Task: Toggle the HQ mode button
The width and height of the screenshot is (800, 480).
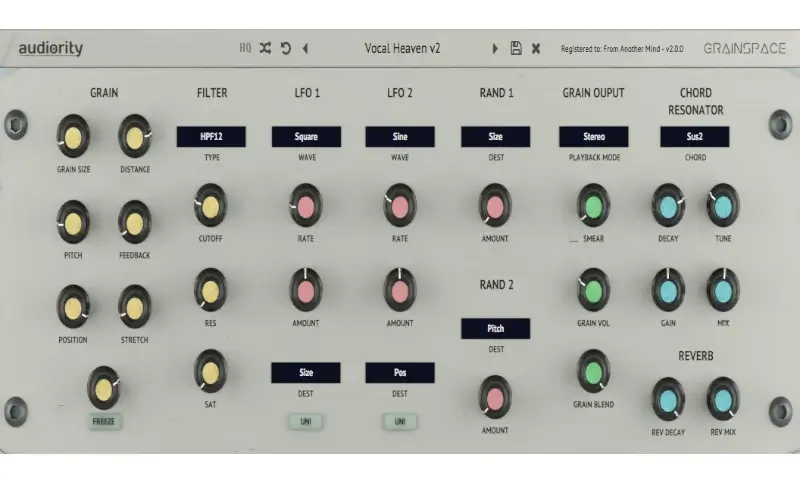Action: [x=245, y=48]
